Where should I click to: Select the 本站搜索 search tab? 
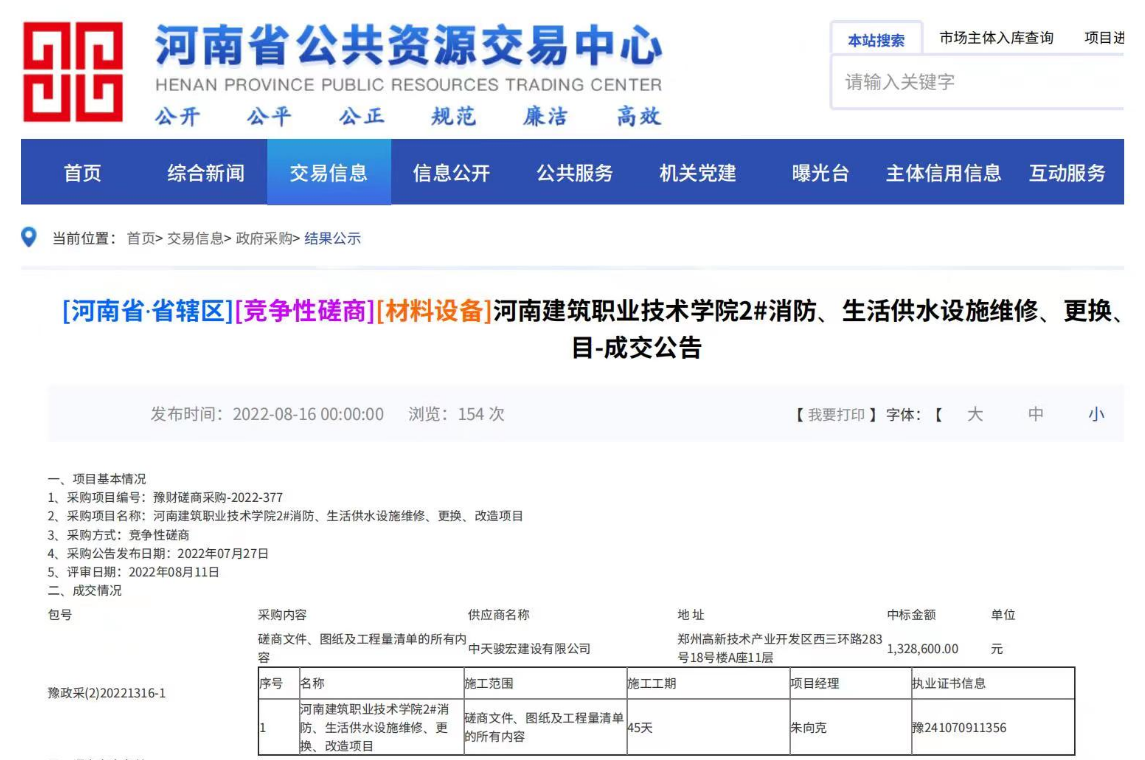[x=876, y=39]
